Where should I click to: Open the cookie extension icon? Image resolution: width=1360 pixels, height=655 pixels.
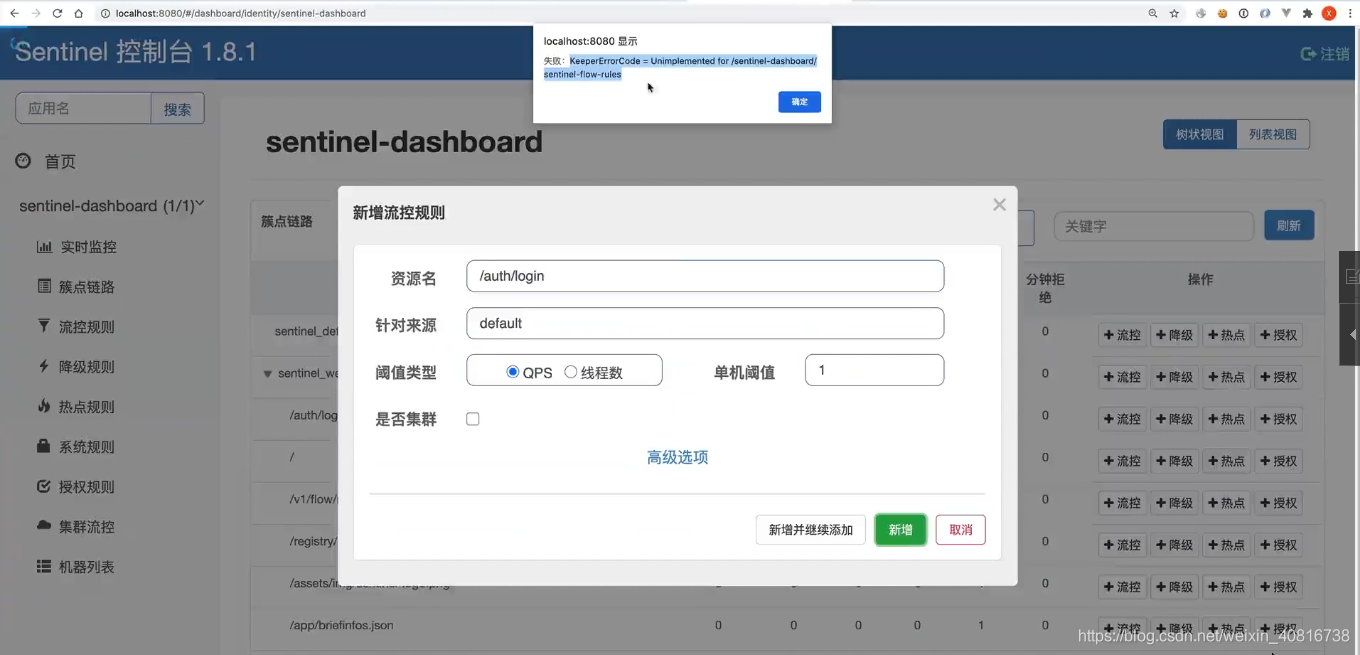coord(1222,13)
